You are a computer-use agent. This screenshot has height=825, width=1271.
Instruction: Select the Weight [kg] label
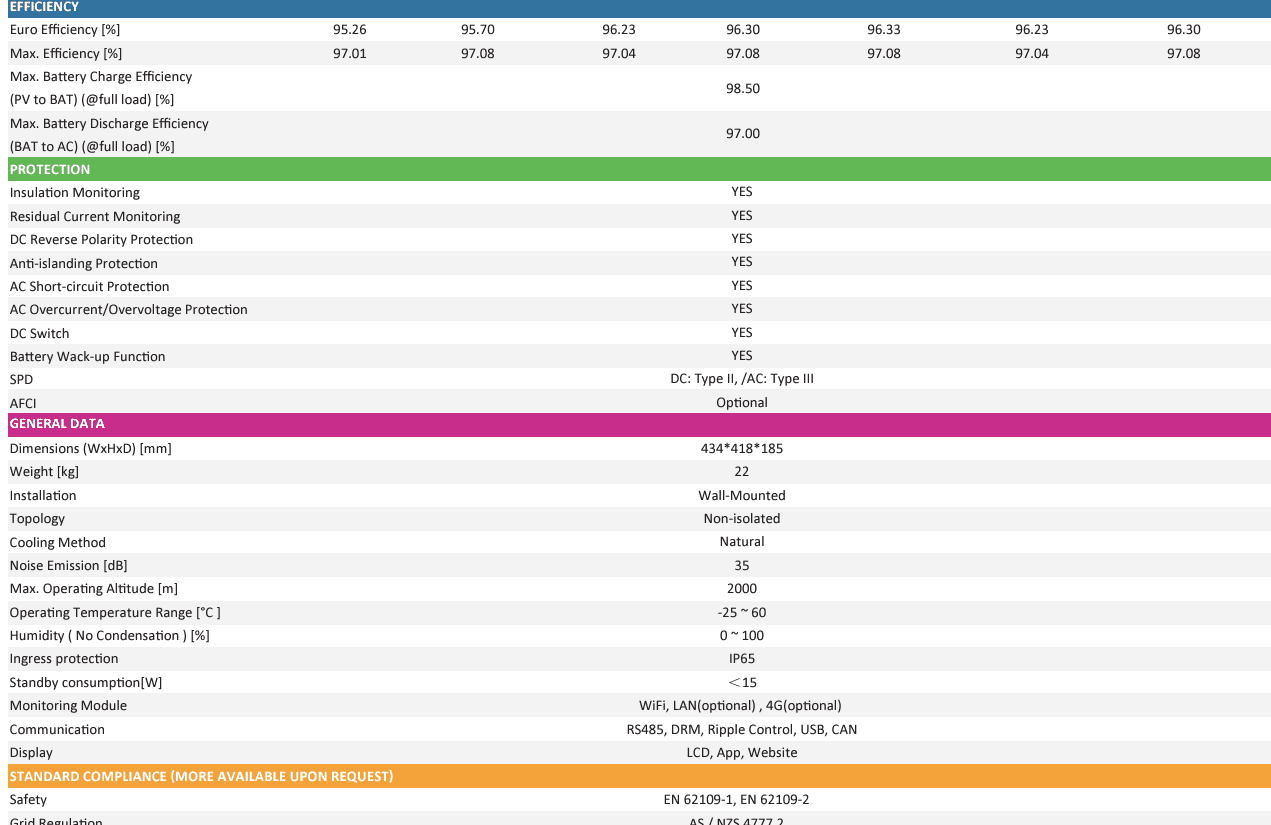[x=44, y=471]
